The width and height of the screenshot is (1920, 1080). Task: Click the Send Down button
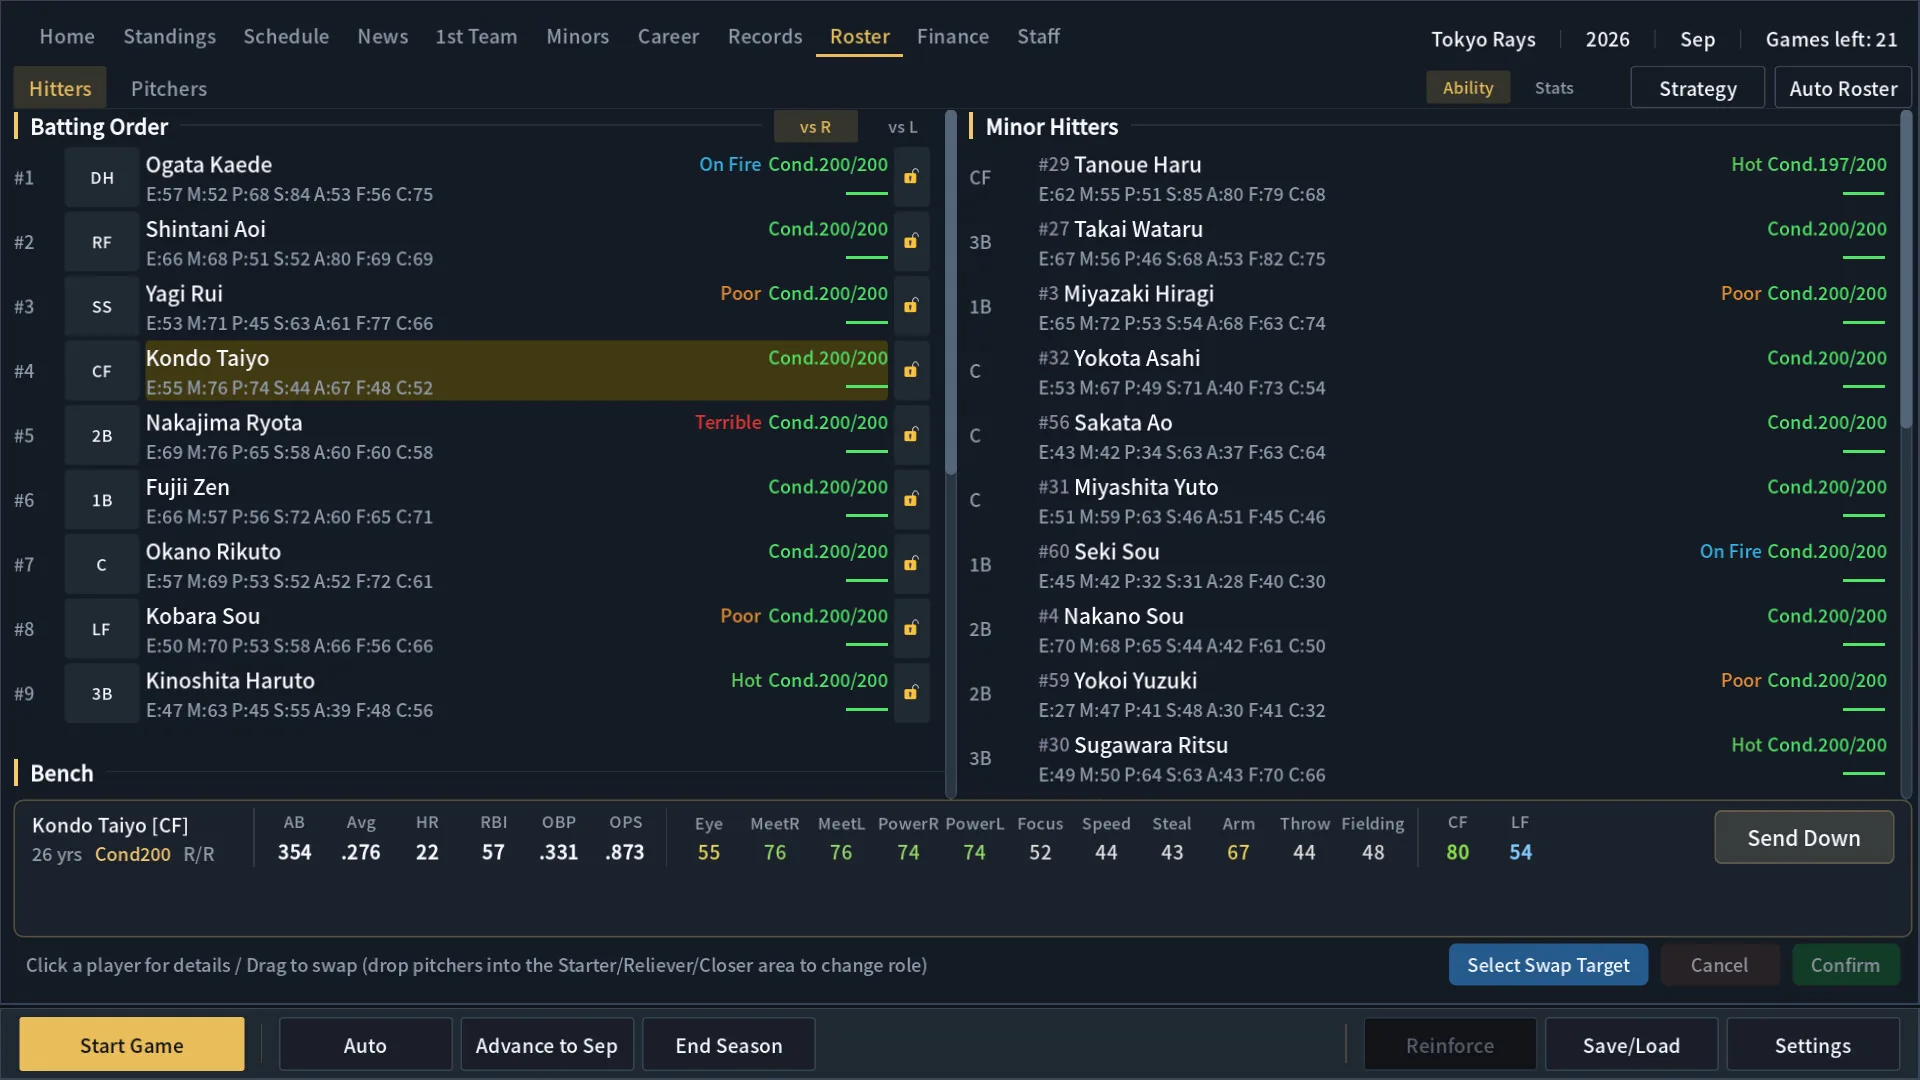[1803, 837]
